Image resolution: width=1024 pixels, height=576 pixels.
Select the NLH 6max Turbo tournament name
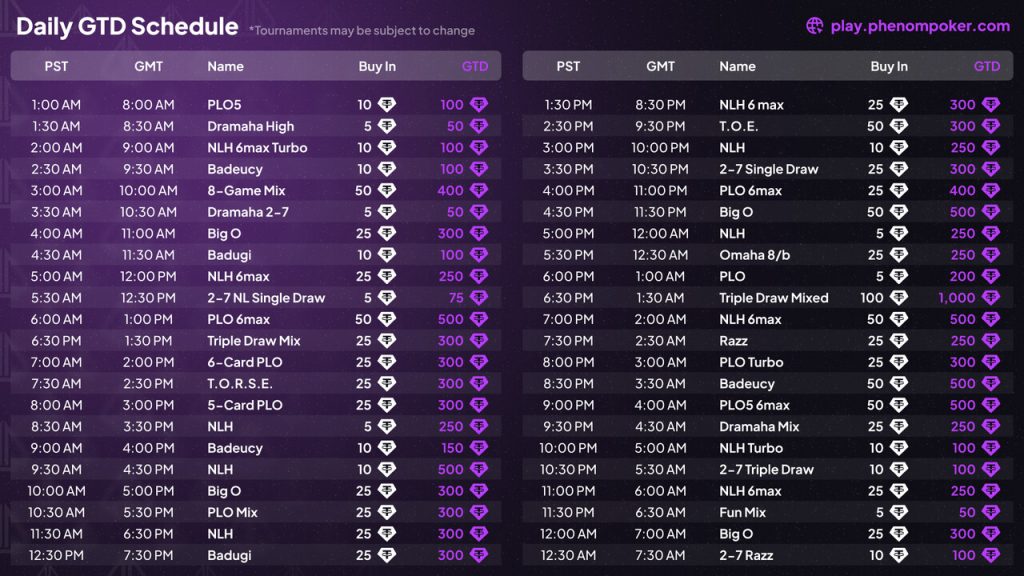[x=257, y=148]
